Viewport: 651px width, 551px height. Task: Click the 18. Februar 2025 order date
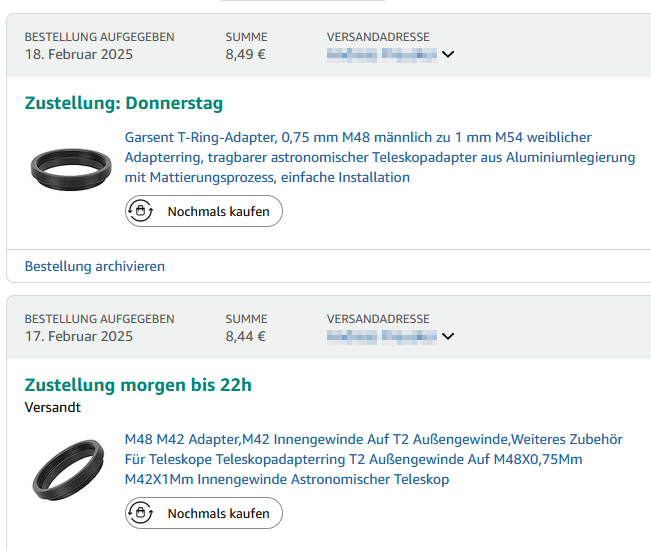tap(79, 54)
